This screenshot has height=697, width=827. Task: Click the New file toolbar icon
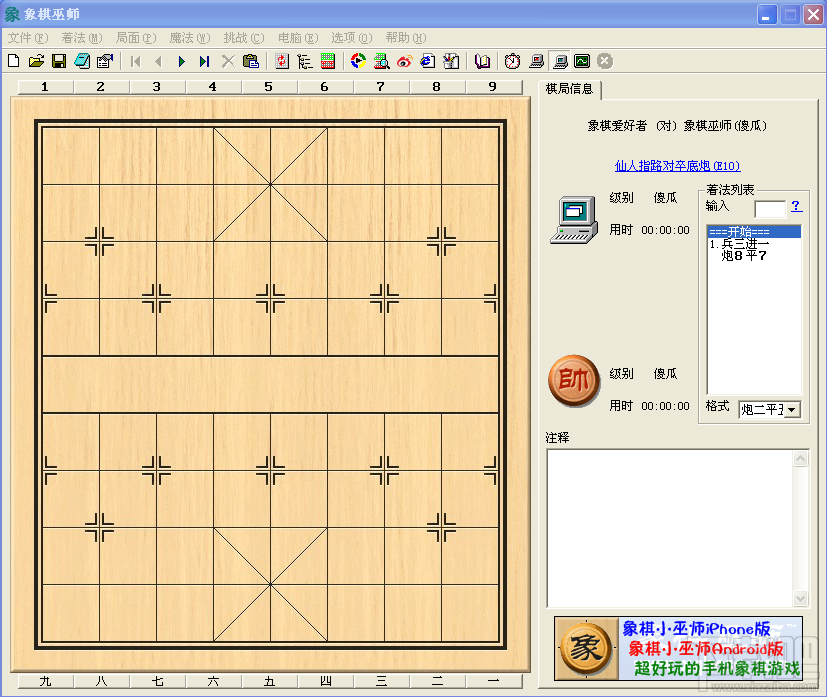pos(14,61)
